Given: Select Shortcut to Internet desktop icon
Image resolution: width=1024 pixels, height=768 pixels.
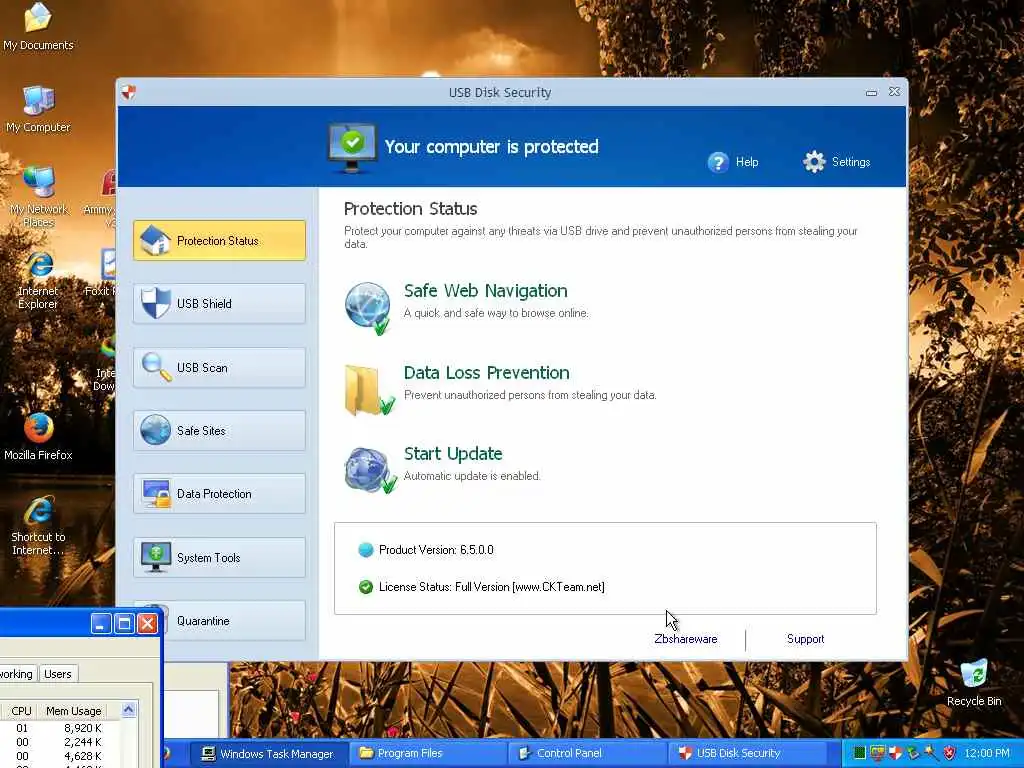Looking at the screenshot, I should tap(38, 526).
